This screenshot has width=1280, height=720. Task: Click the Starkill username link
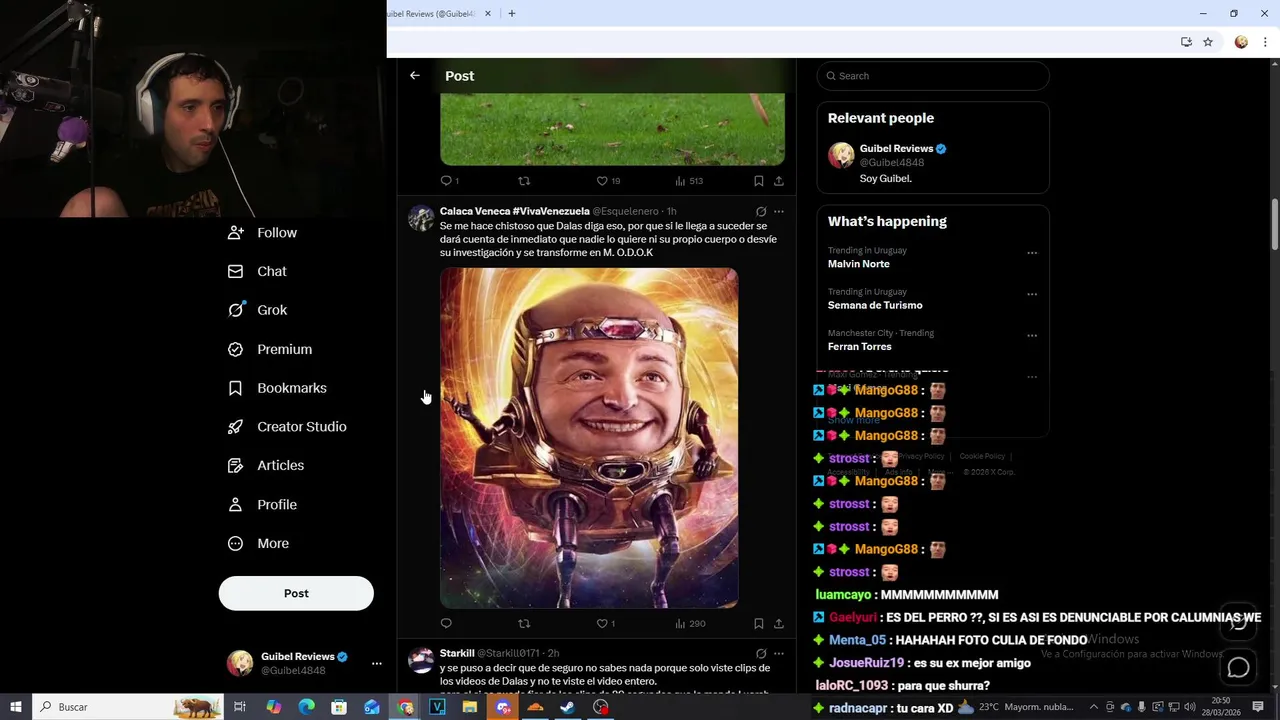click(x=457, y=654)
